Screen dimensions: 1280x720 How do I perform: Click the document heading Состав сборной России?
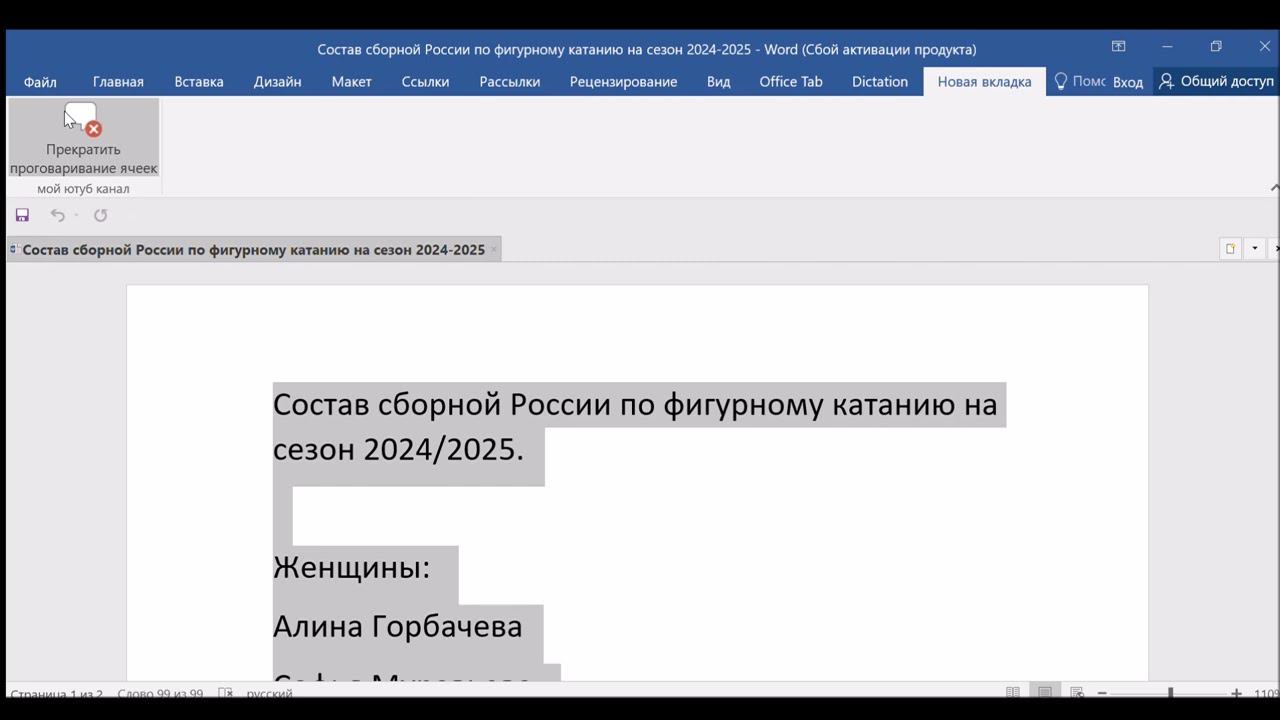[x=635, y=405]
